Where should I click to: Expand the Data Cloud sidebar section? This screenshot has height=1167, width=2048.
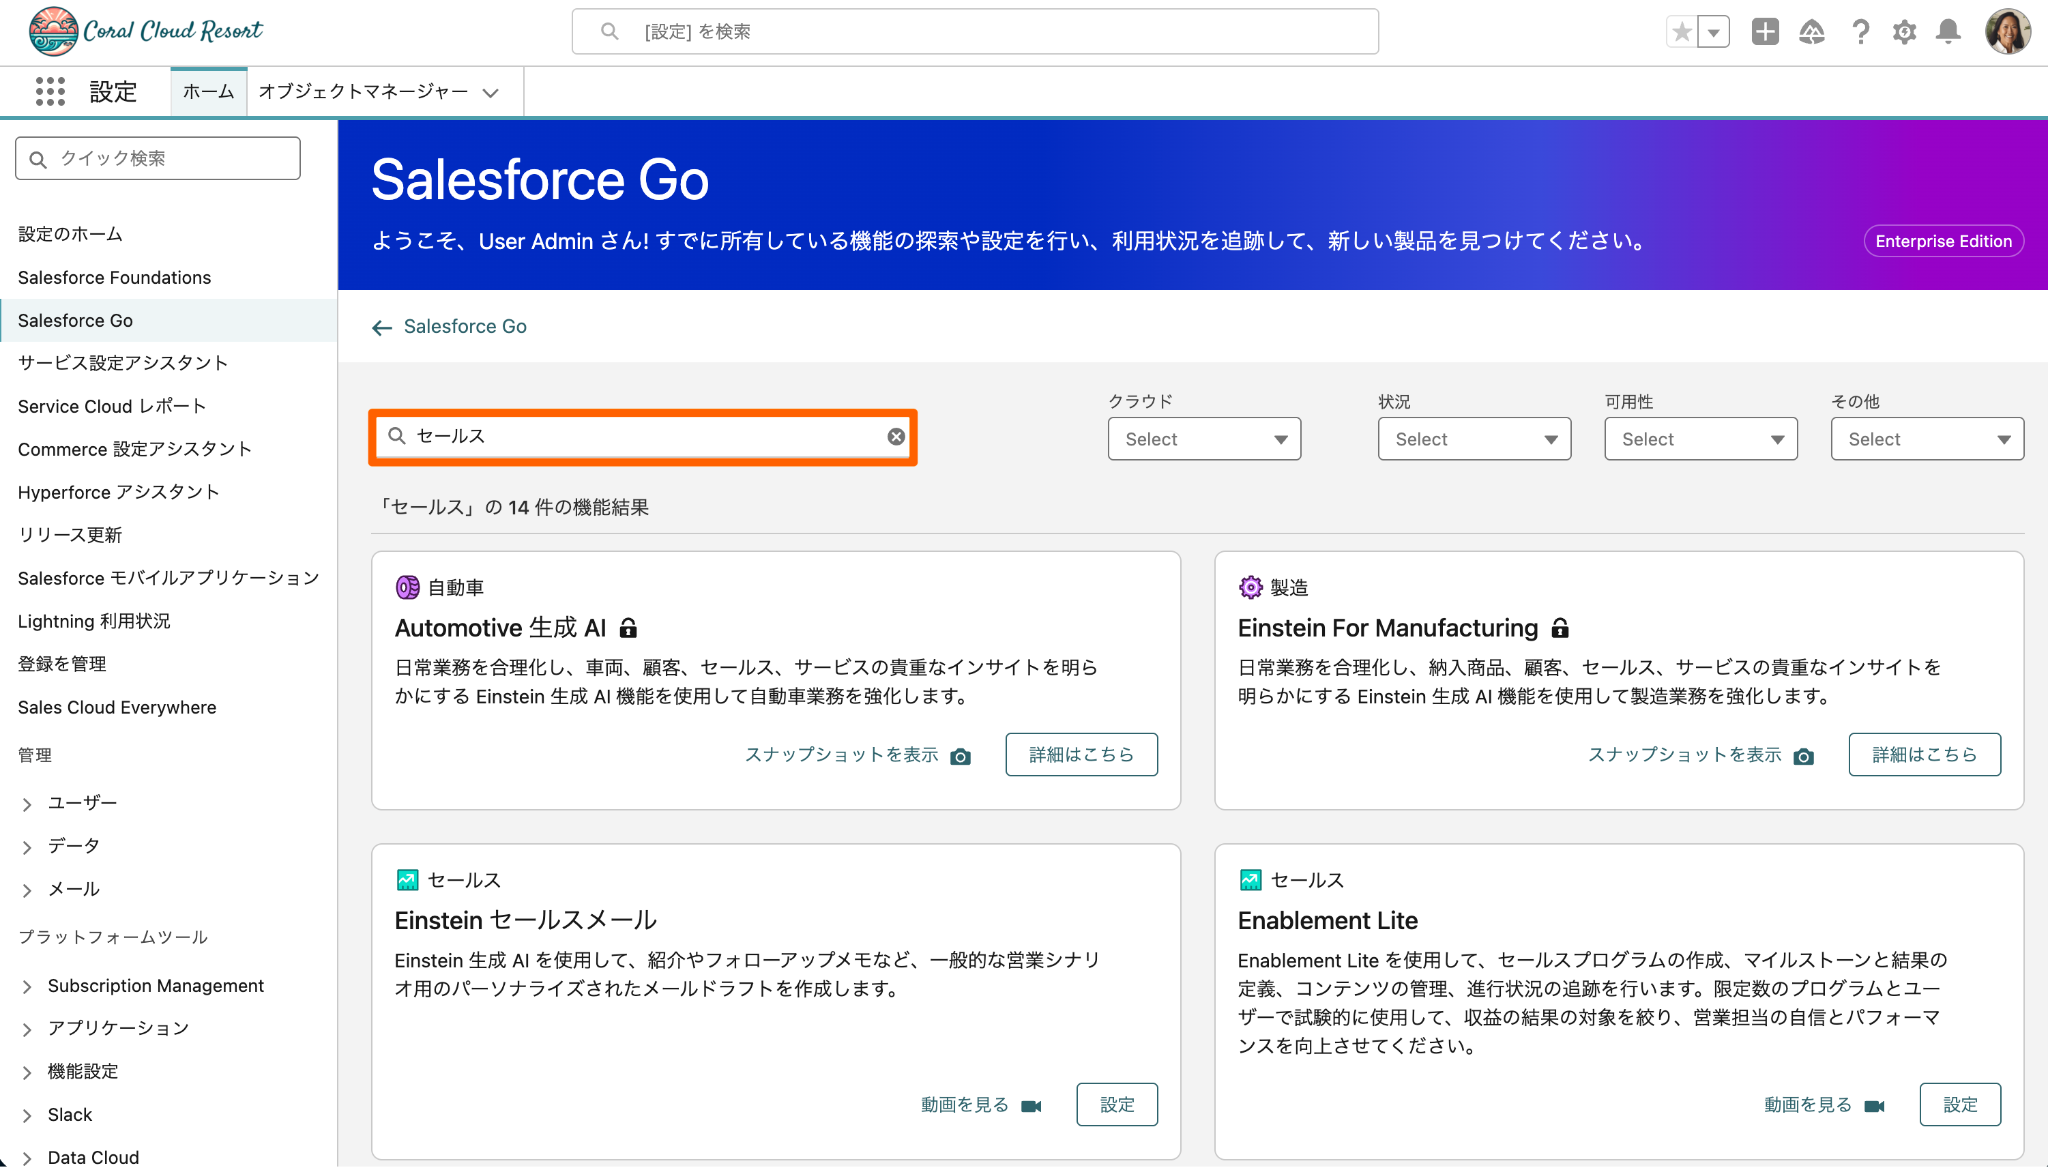27,1157
